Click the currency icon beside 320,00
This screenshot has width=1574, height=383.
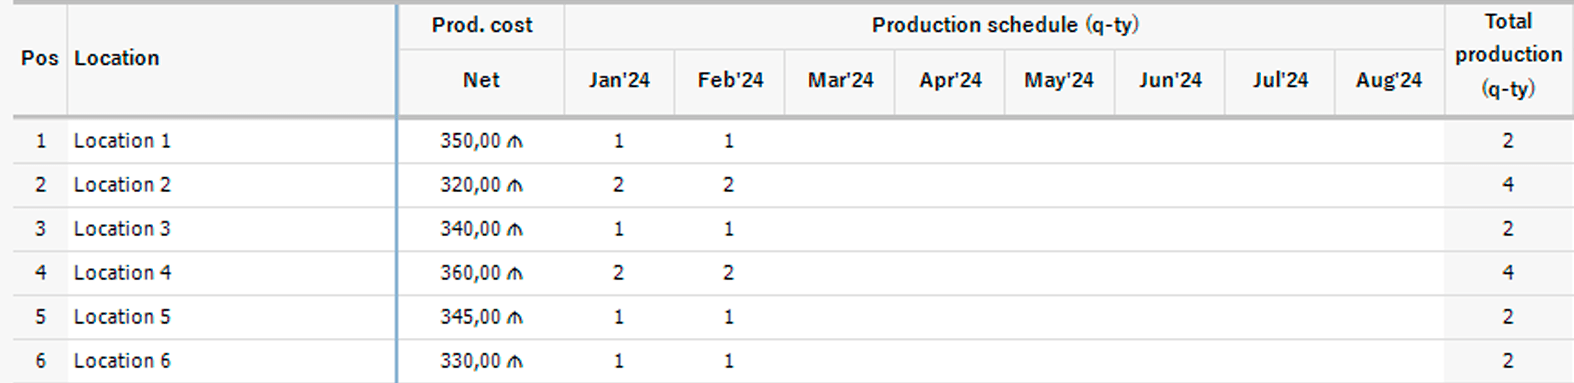point(514,186)
